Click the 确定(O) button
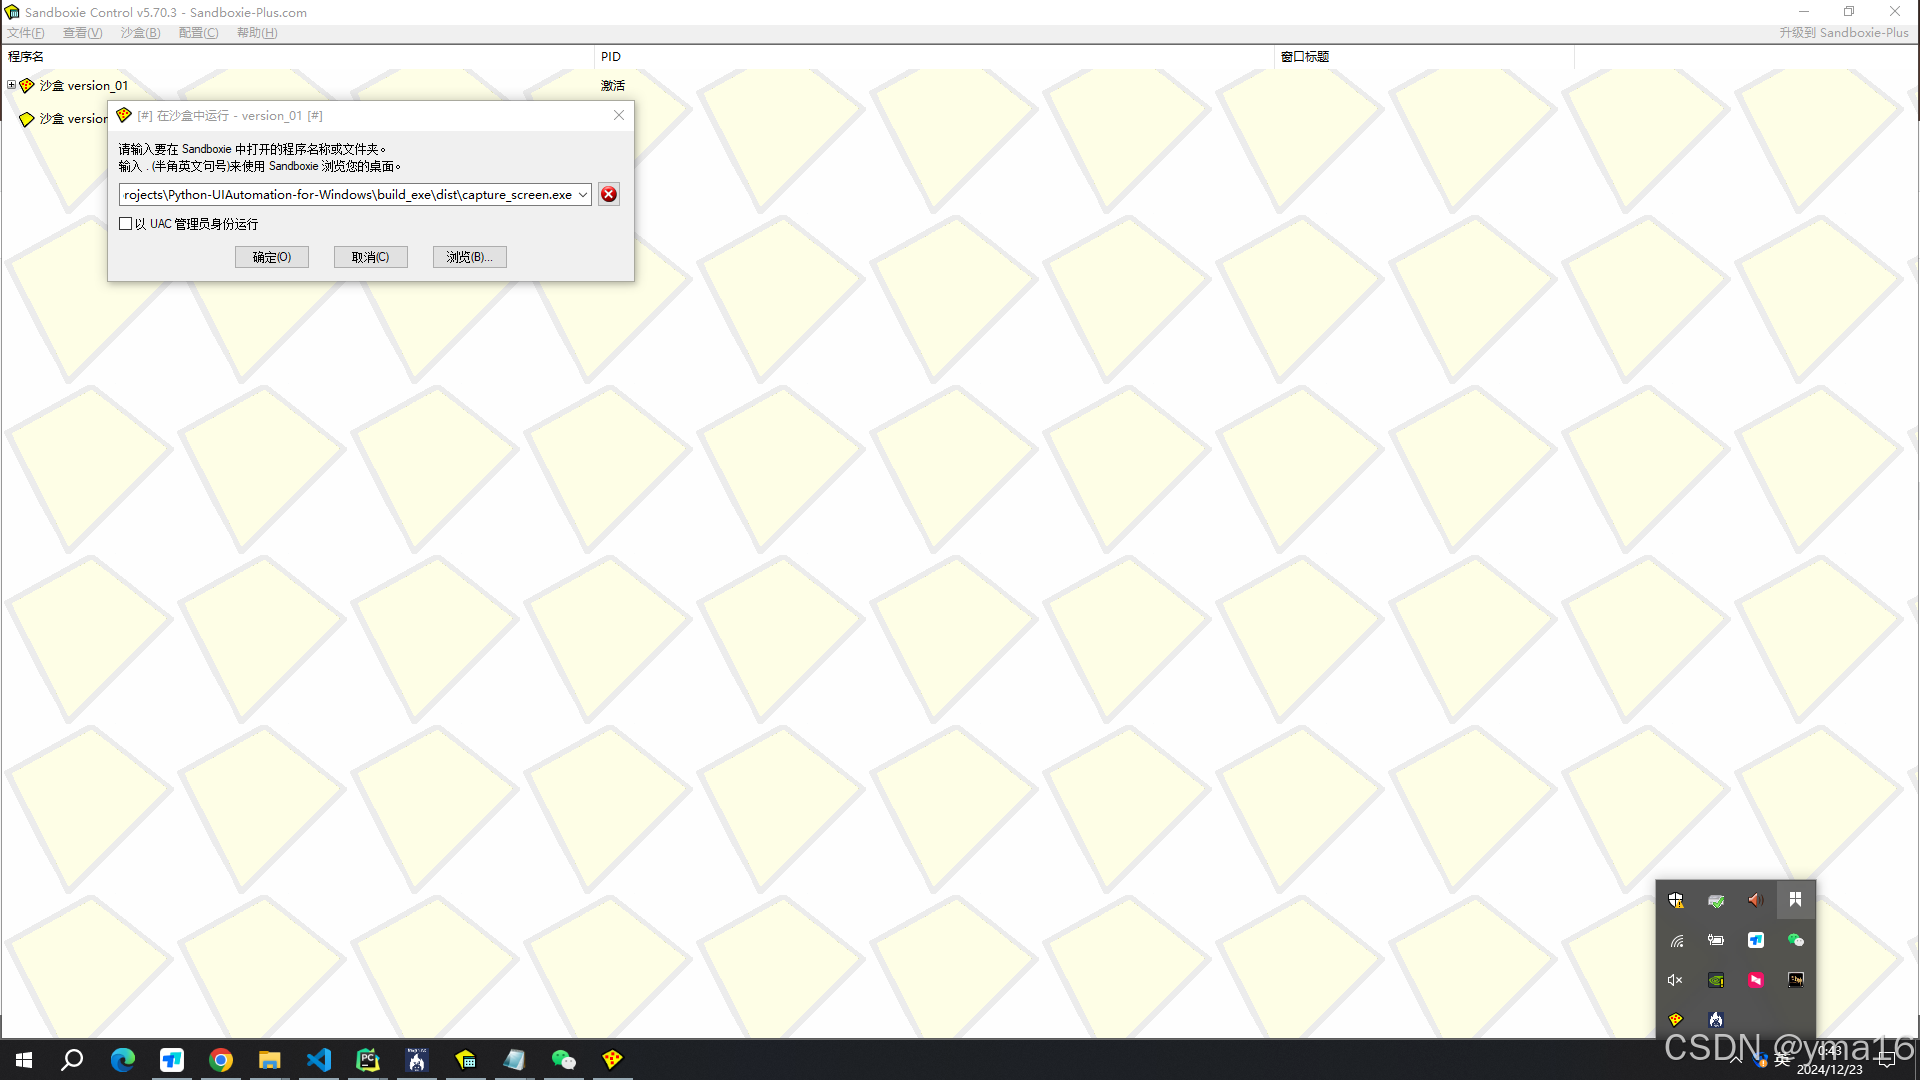 [x=272, y=257]
